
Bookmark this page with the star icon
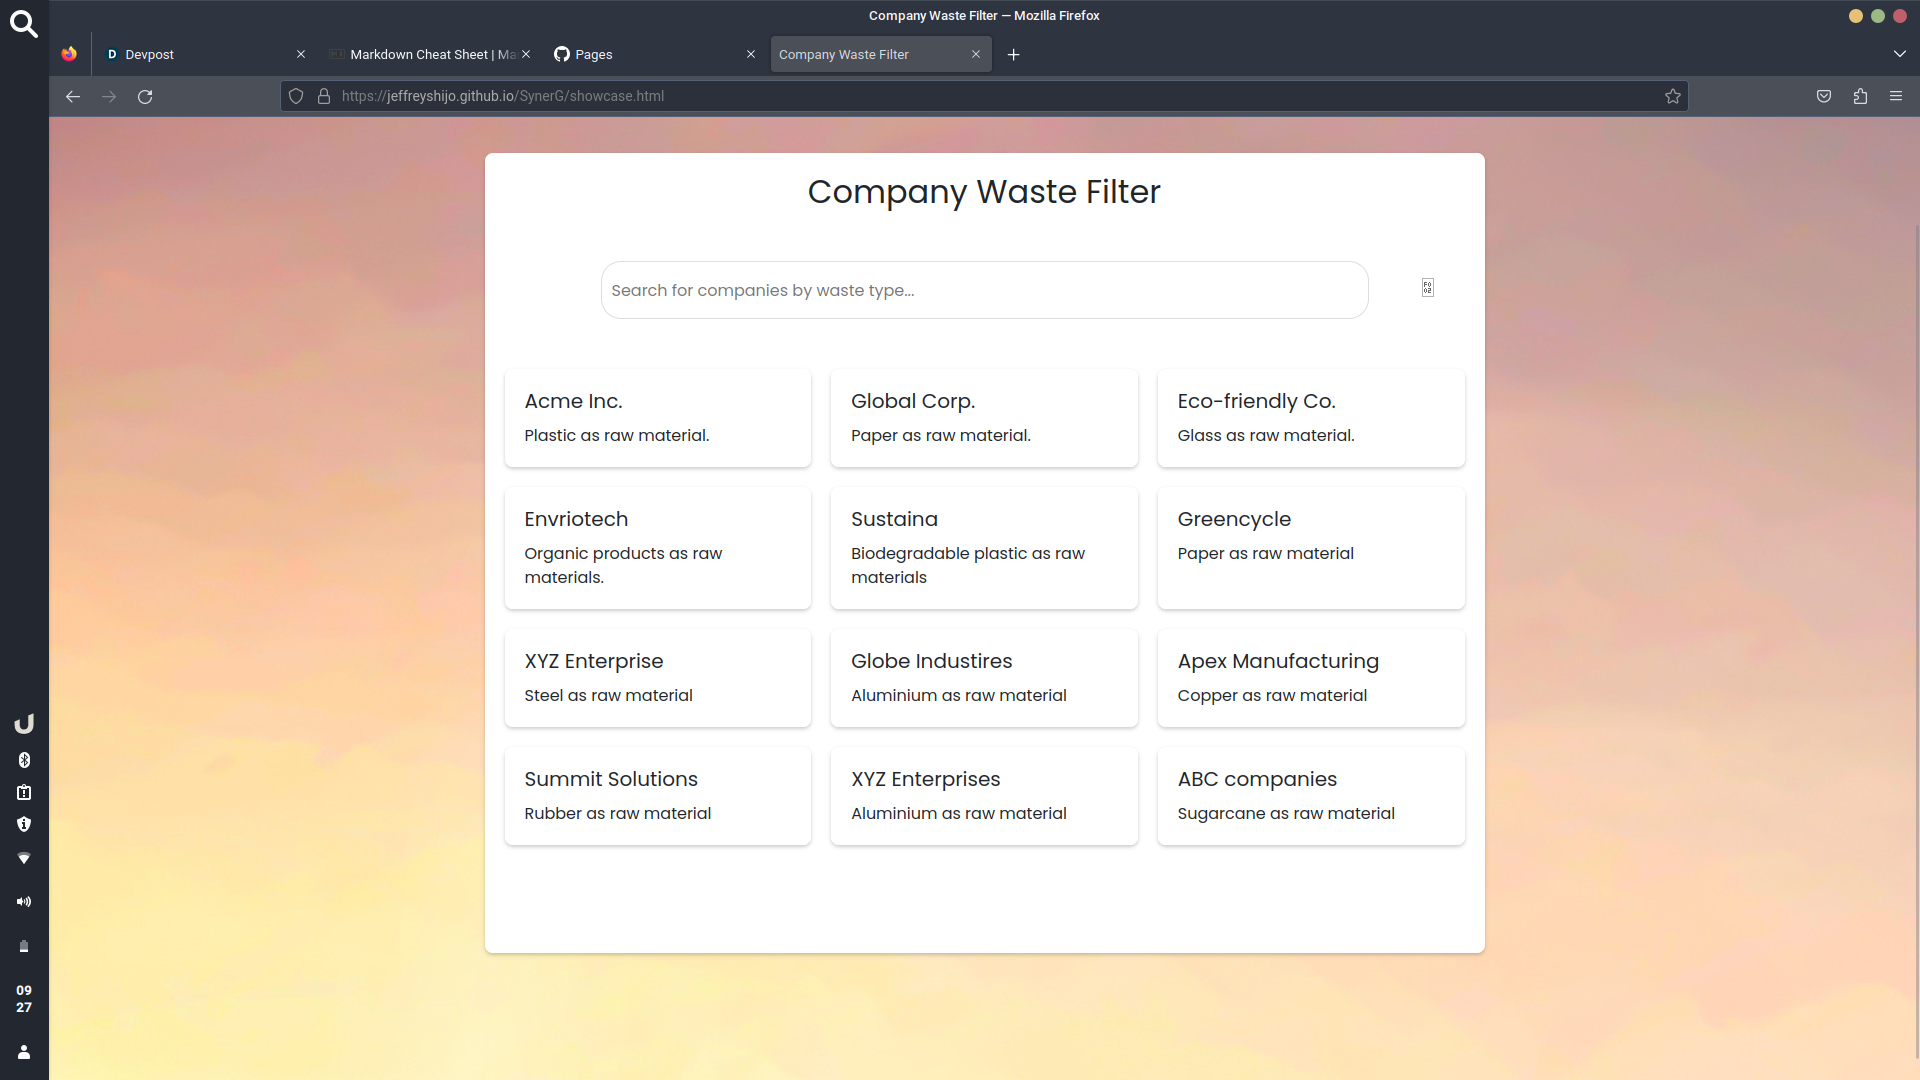tap(1672, 96)
